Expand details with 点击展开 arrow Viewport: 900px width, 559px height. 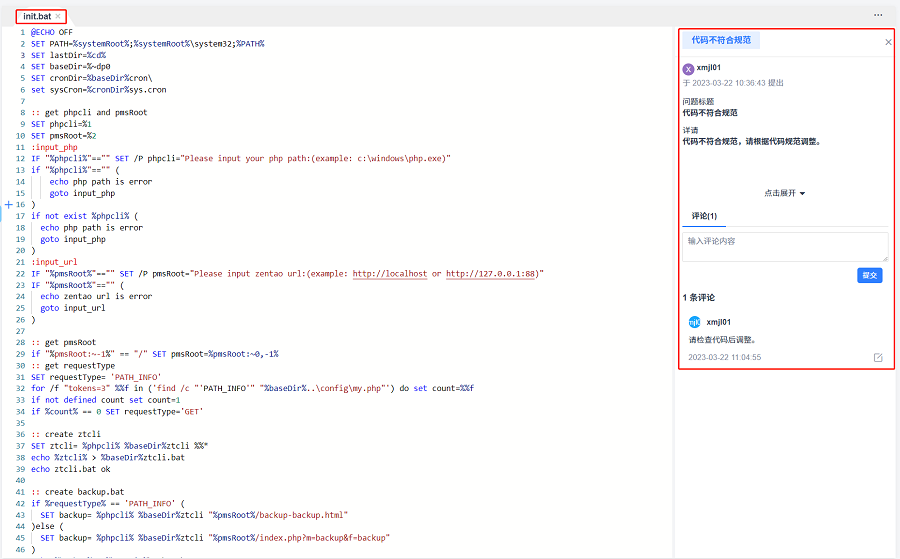pyautogui.click(x=785, y=193)
